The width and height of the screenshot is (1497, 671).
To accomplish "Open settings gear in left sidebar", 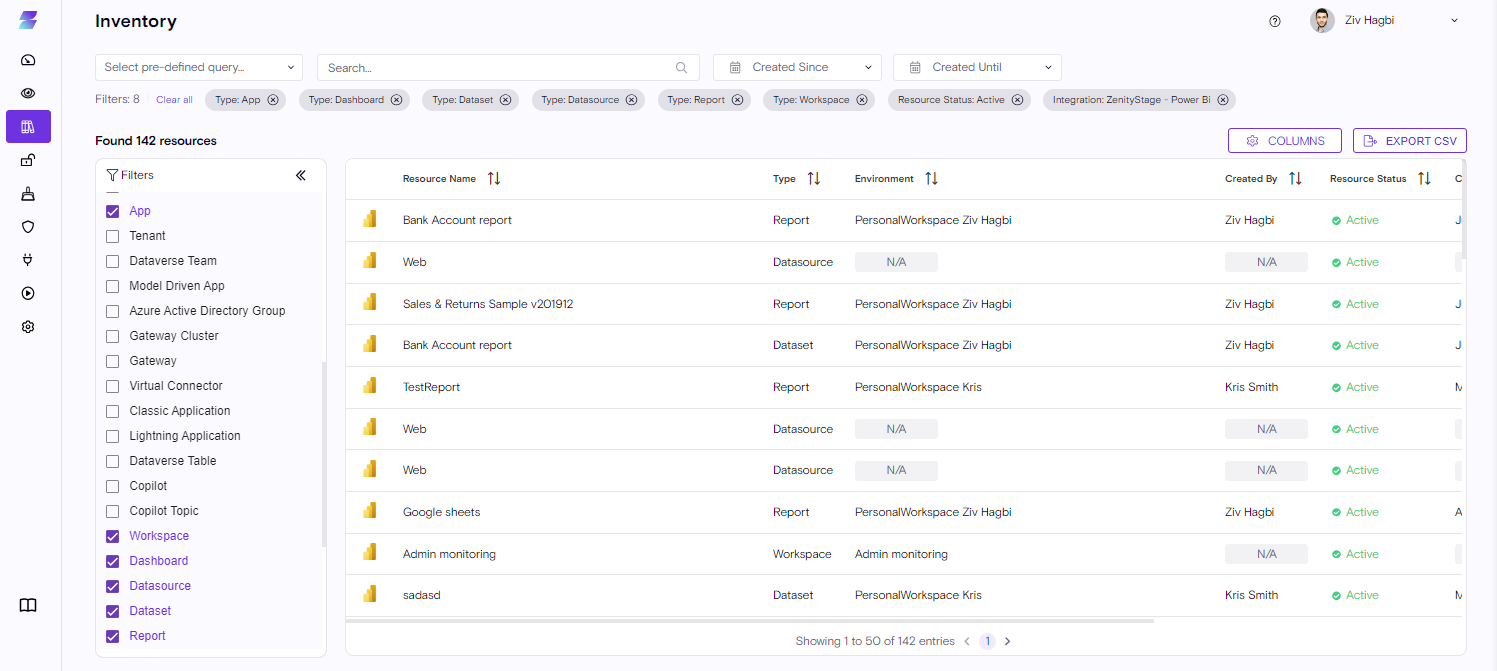I will pyautogui.click(x=28, y=327).
